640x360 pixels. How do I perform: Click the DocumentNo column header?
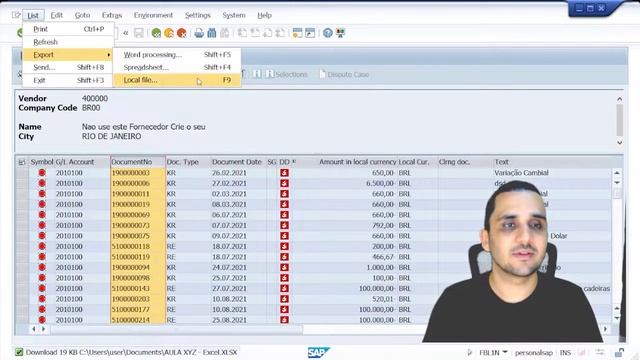pyautogui.click(x=138, y=162)
